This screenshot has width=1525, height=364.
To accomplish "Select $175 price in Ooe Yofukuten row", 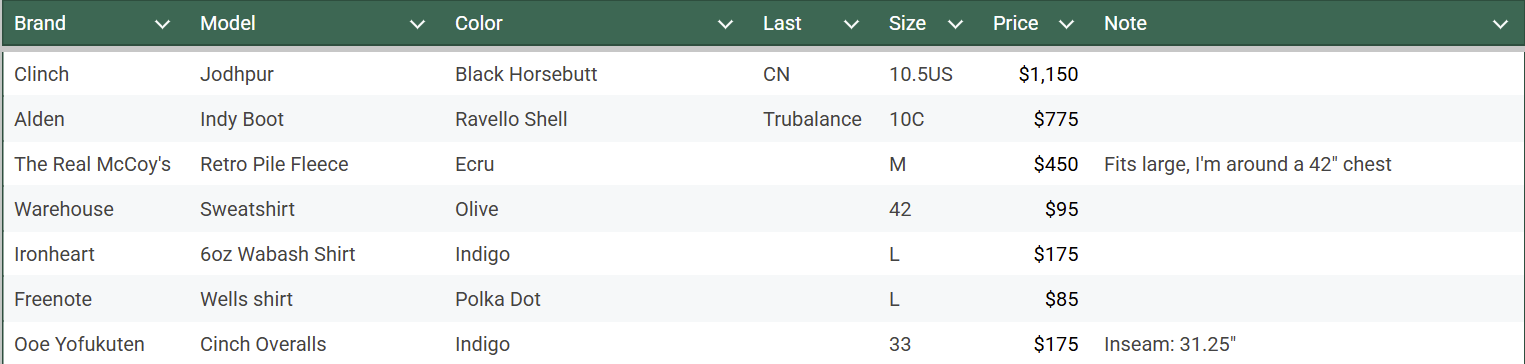I will click(1056, 344).
